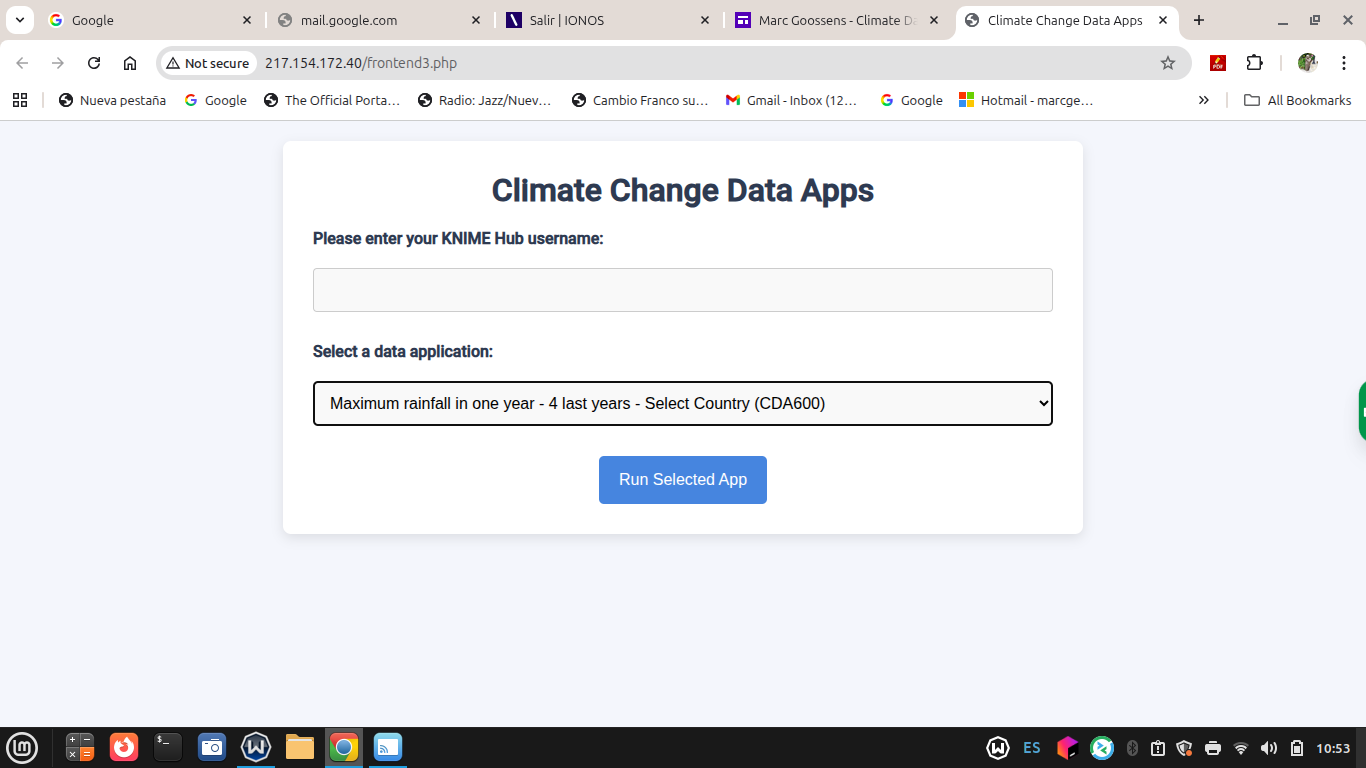The width and height of the screenshot is (1366, 768).
Task: Click the volume icon in system tray
Action: tap(1269, 748)
